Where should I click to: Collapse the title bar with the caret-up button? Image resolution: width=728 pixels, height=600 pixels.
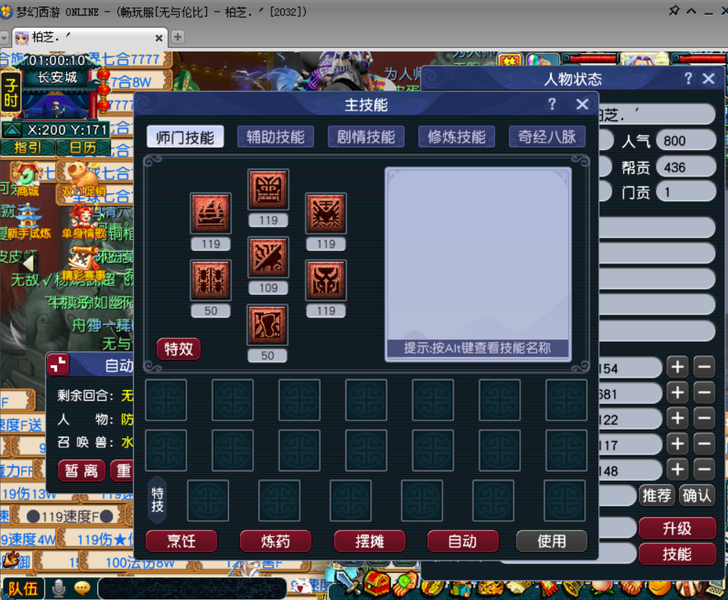691,11
